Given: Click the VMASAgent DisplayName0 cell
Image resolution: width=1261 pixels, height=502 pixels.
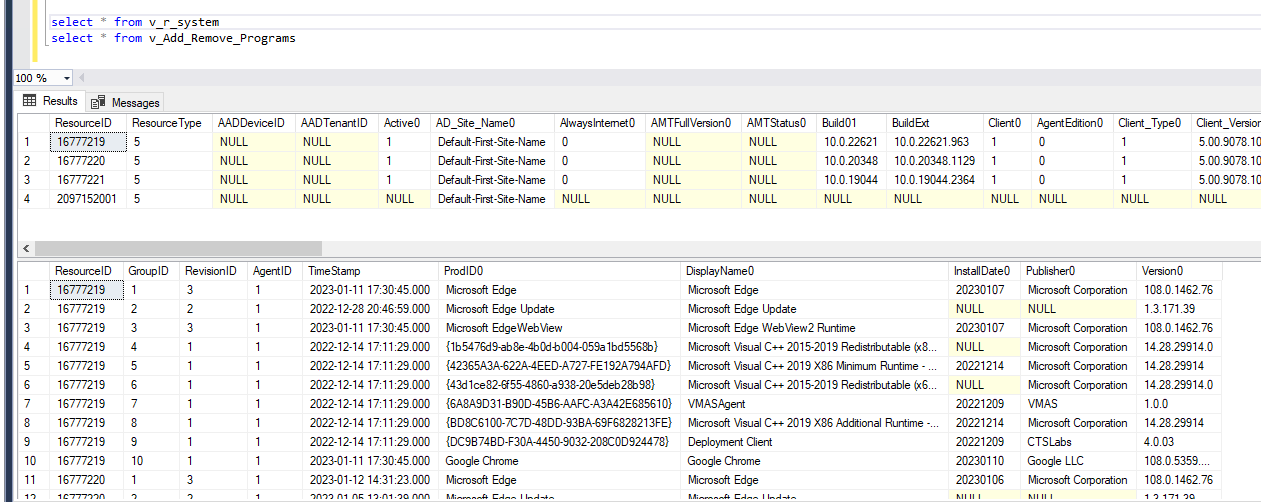Looking at the screenshot, I should [817, 404].
